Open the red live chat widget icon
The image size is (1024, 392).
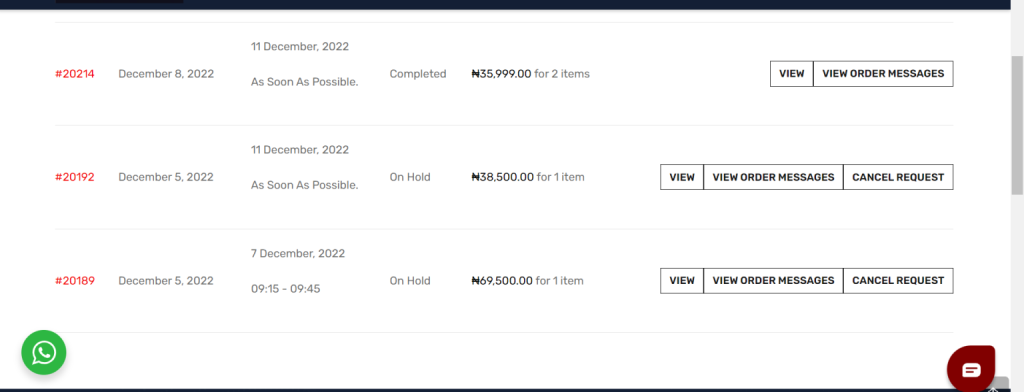click(x=970, y=369)
